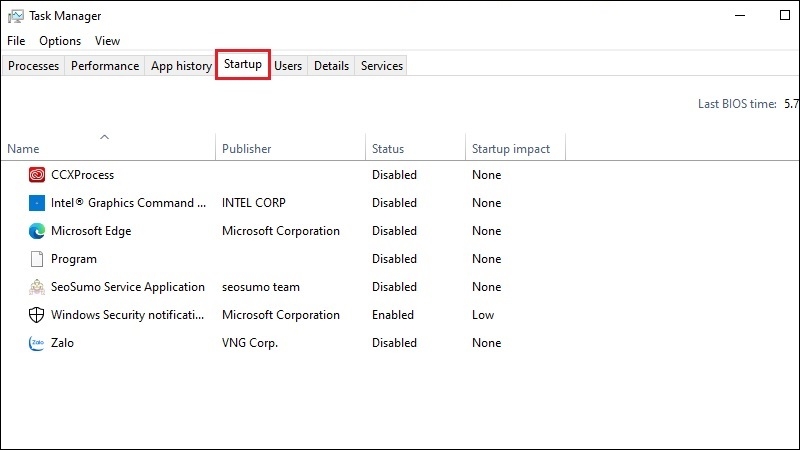Click the Low startup impact value
The image size is (800, 450).
point(483,315)
